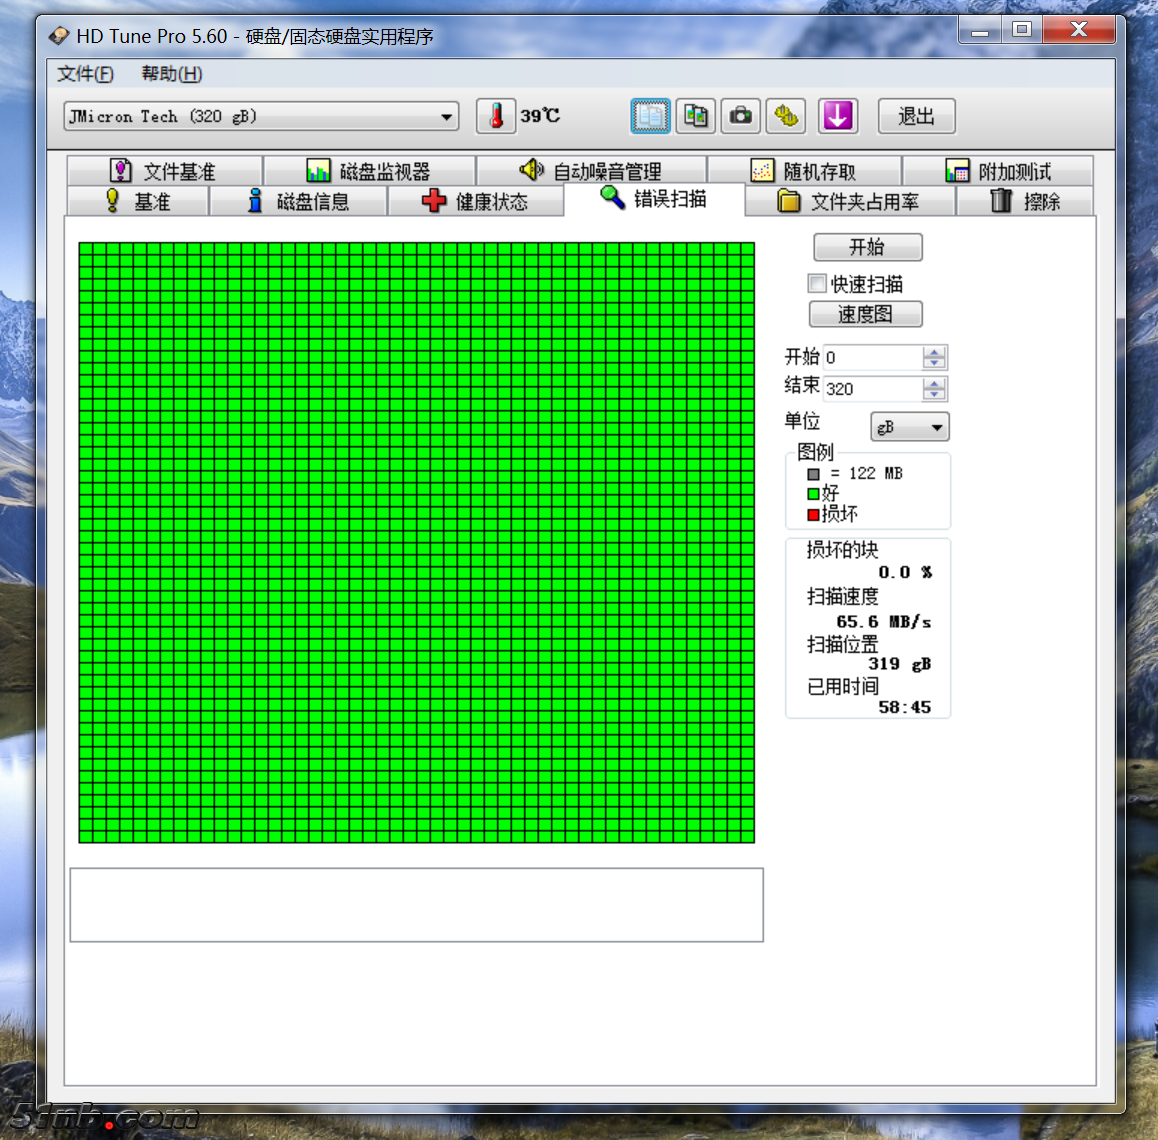Open the 磁盘监视器 tab
This screenshot has height=1140, width=1158.
point(368,171)
